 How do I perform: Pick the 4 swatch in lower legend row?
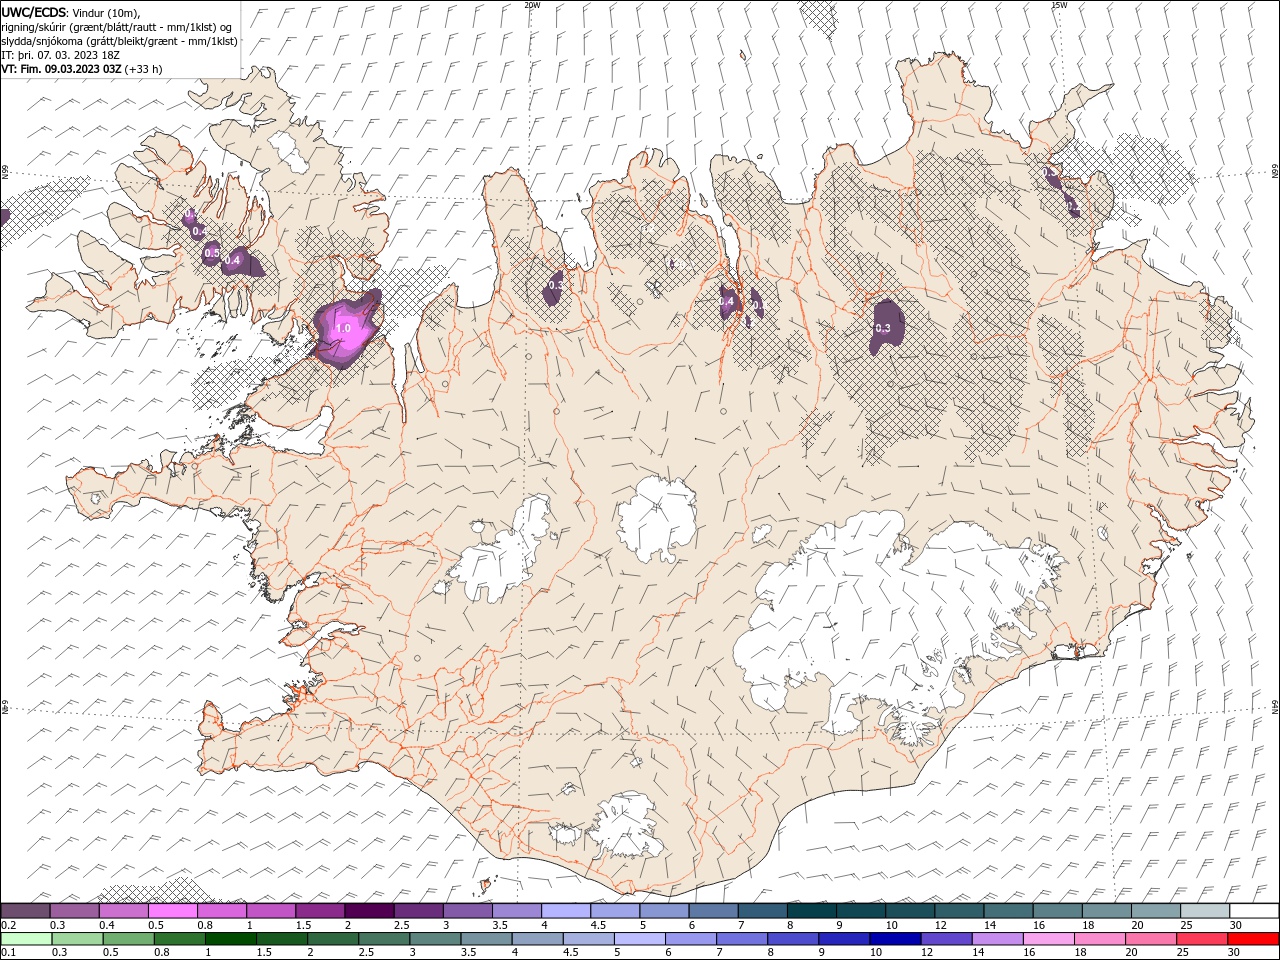(537, 939)
